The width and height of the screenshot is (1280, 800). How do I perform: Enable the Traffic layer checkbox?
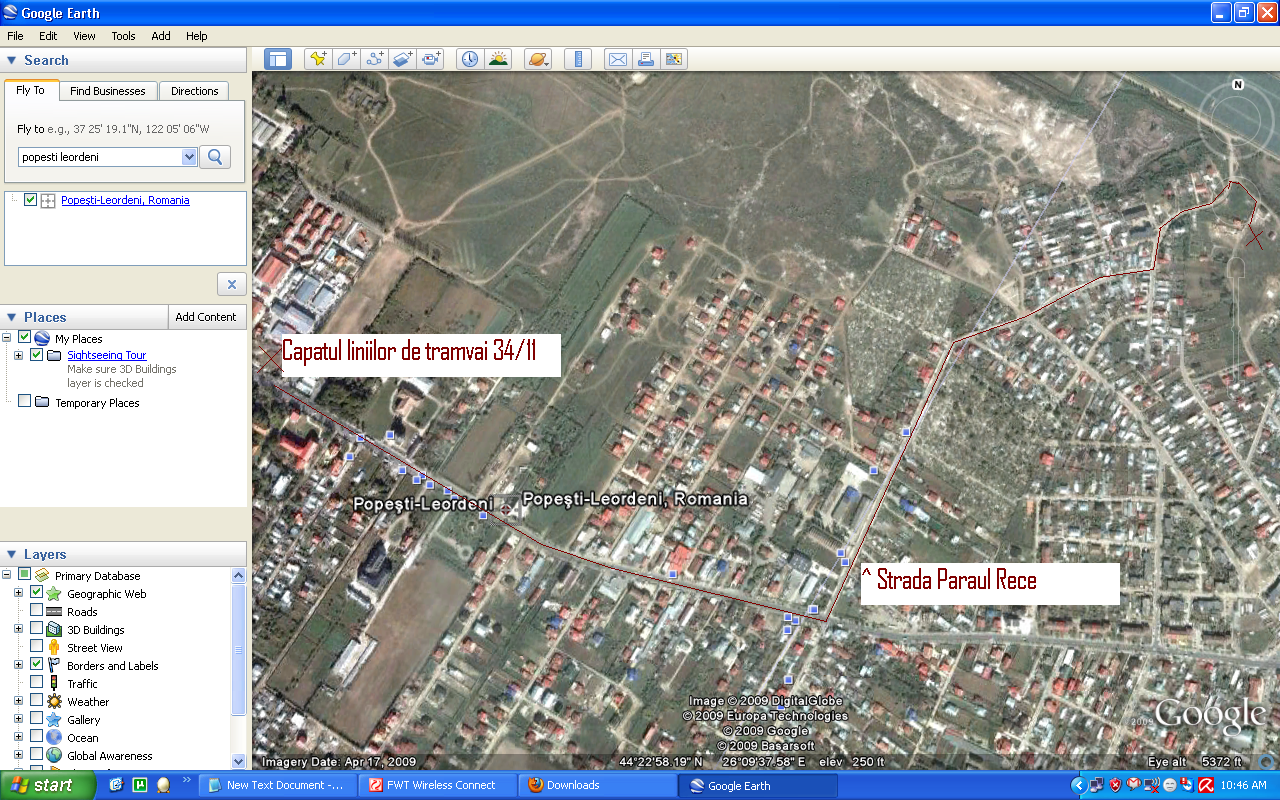point(36,683)
